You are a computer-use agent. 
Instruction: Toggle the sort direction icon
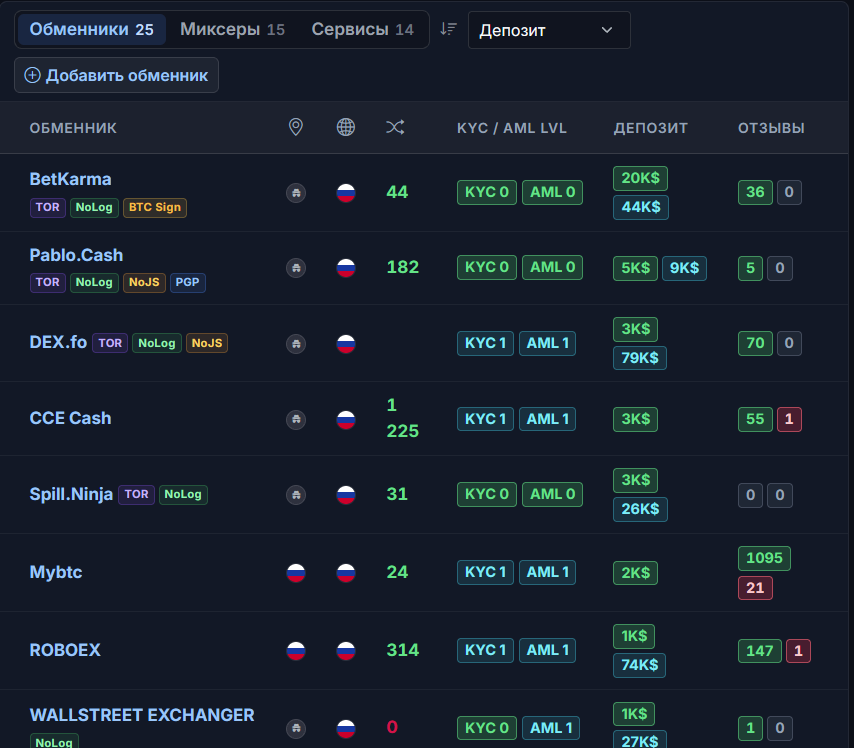click(448, 29)
